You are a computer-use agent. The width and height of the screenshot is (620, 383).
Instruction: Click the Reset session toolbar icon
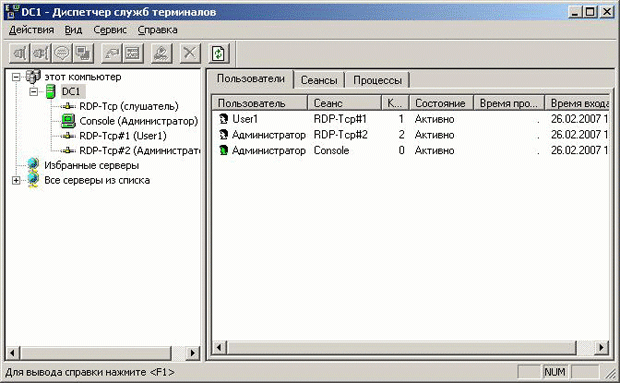click(x=111, y=53)
